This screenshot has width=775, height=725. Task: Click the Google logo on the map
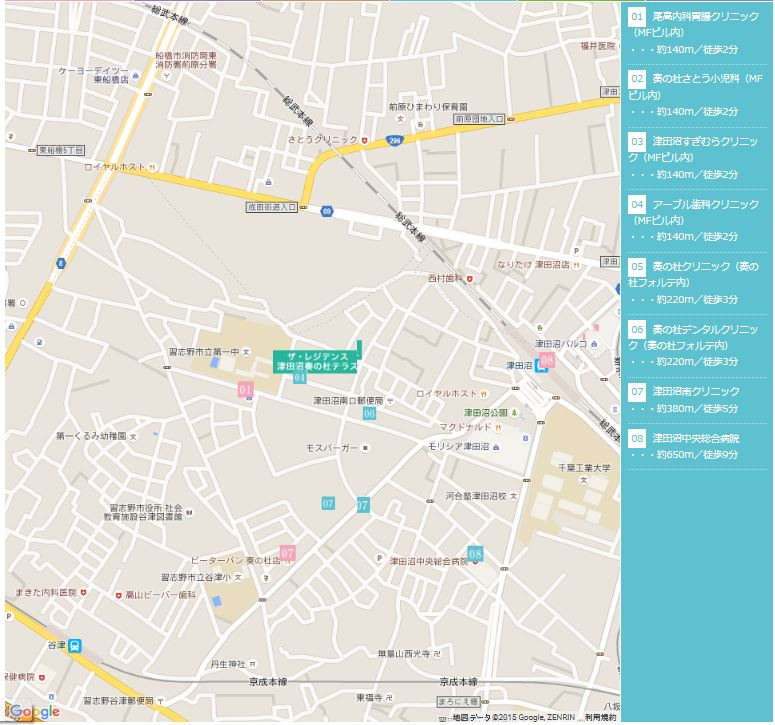(x=34, y=711)
